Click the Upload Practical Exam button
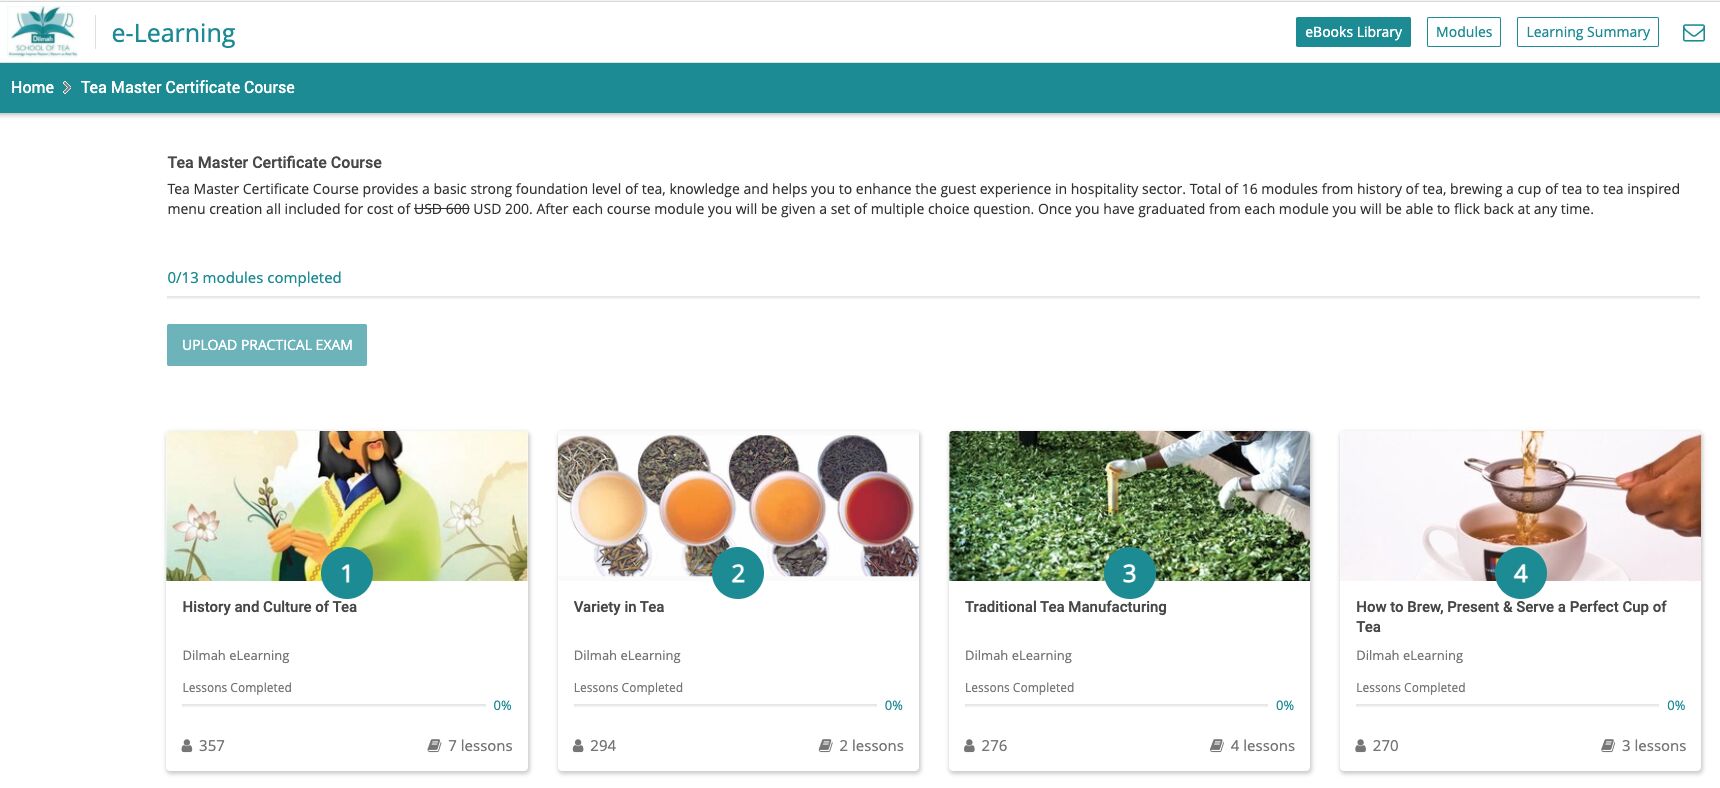Screen dimensions: 1720x788 pos(267,345)
